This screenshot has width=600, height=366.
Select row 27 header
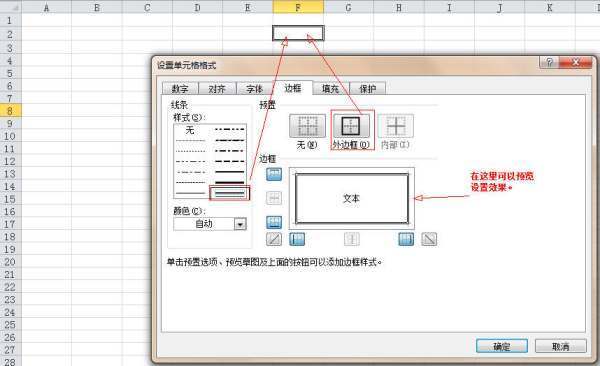pos(10,350)
